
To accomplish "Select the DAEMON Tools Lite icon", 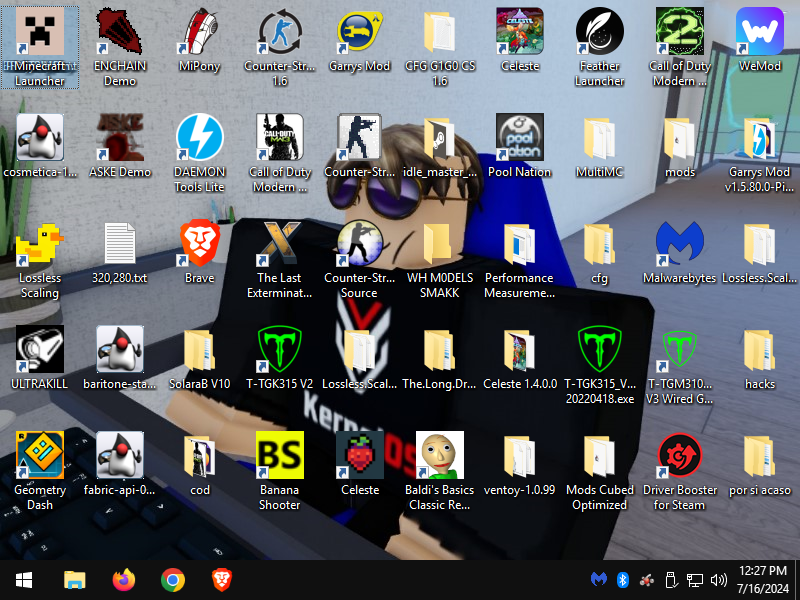I will coord(199,153).
